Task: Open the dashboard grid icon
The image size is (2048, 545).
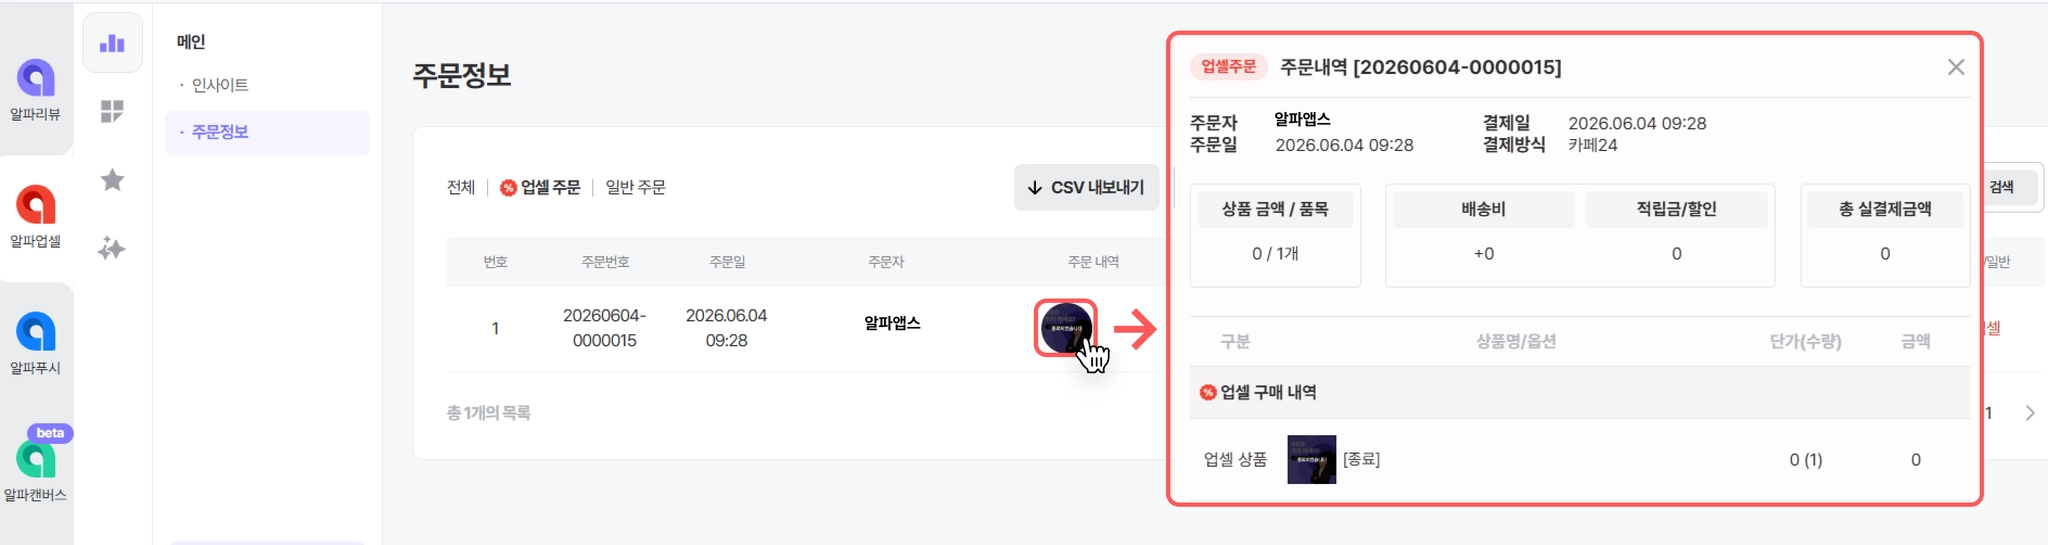Action: (112, 111)
